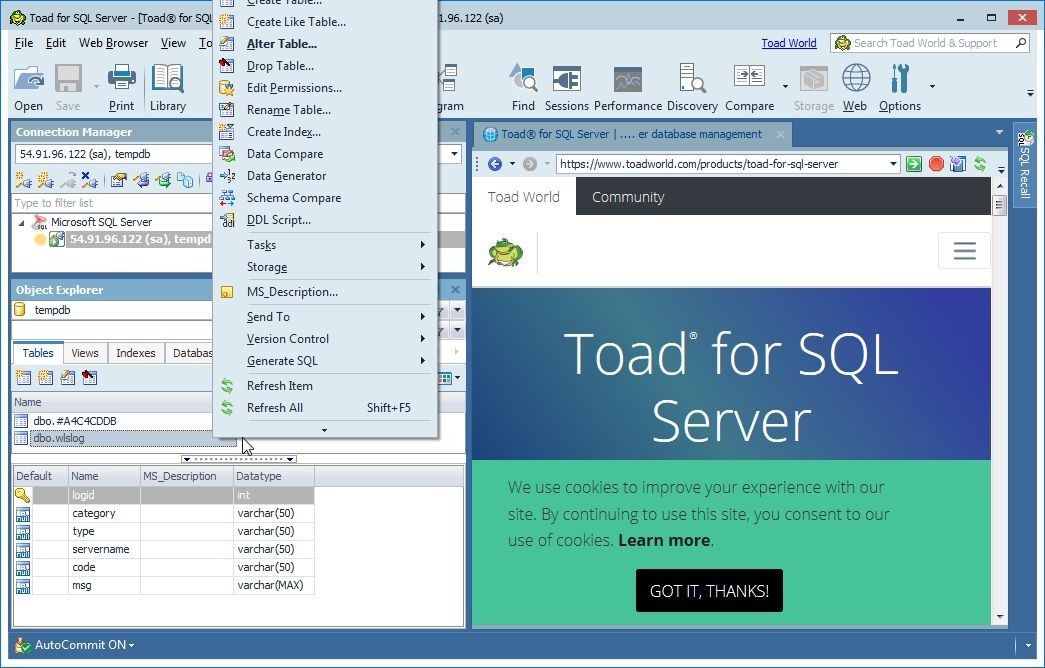Screen dimensions: 1045x668
Task: Open the Toad World link near the search box
Action: (x=789, y=43)
